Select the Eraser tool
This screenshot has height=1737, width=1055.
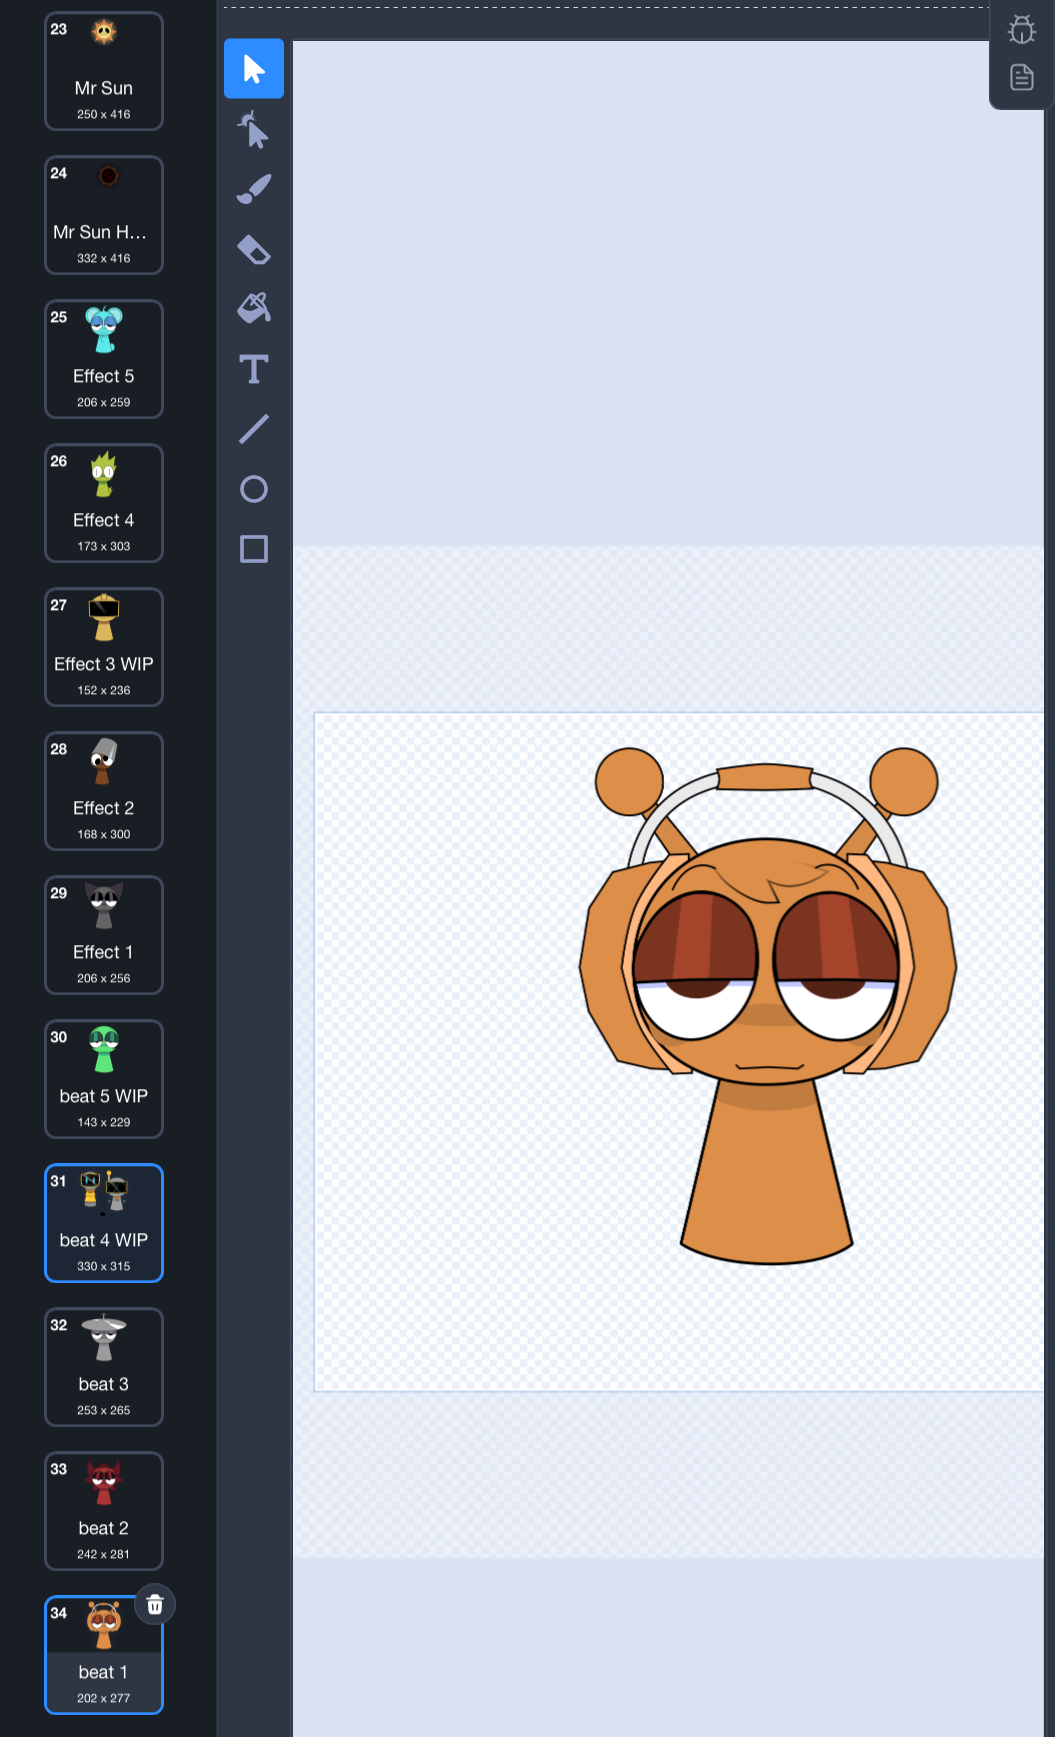254,249
